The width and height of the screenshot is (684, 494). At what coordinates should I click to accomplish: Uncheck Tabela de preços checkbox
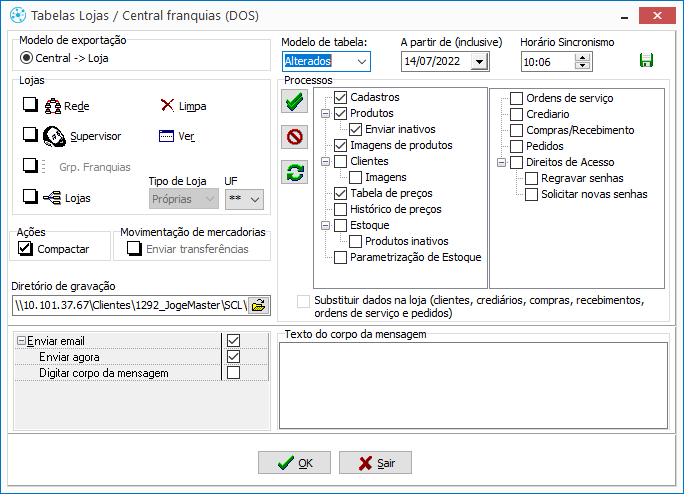[341, 193]
